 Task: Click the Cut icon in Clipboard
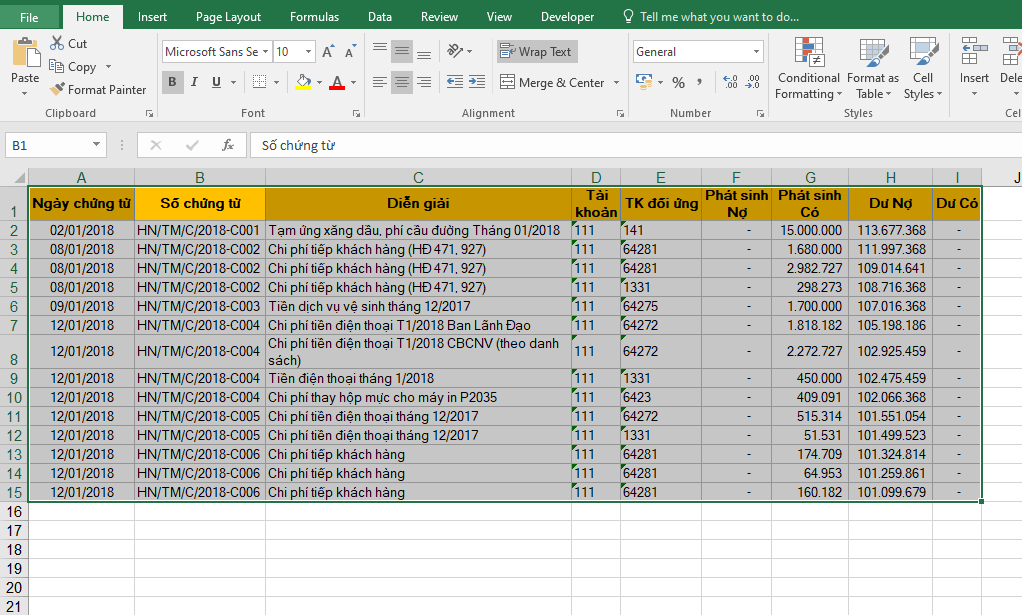tap(57, 44)
